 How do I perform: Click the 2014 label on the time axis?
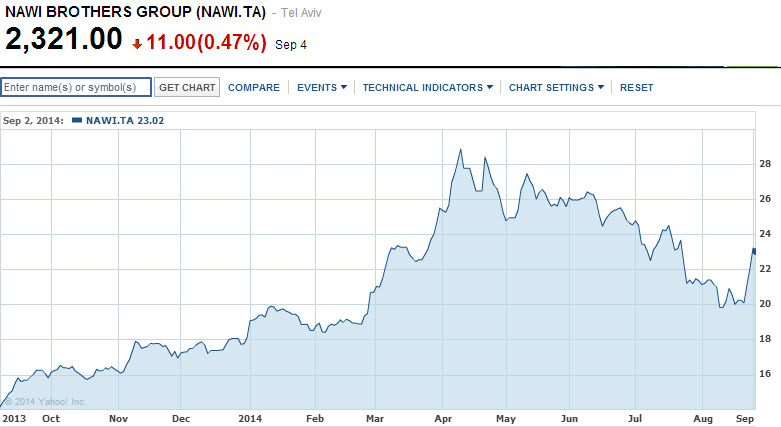coord(250,419)
